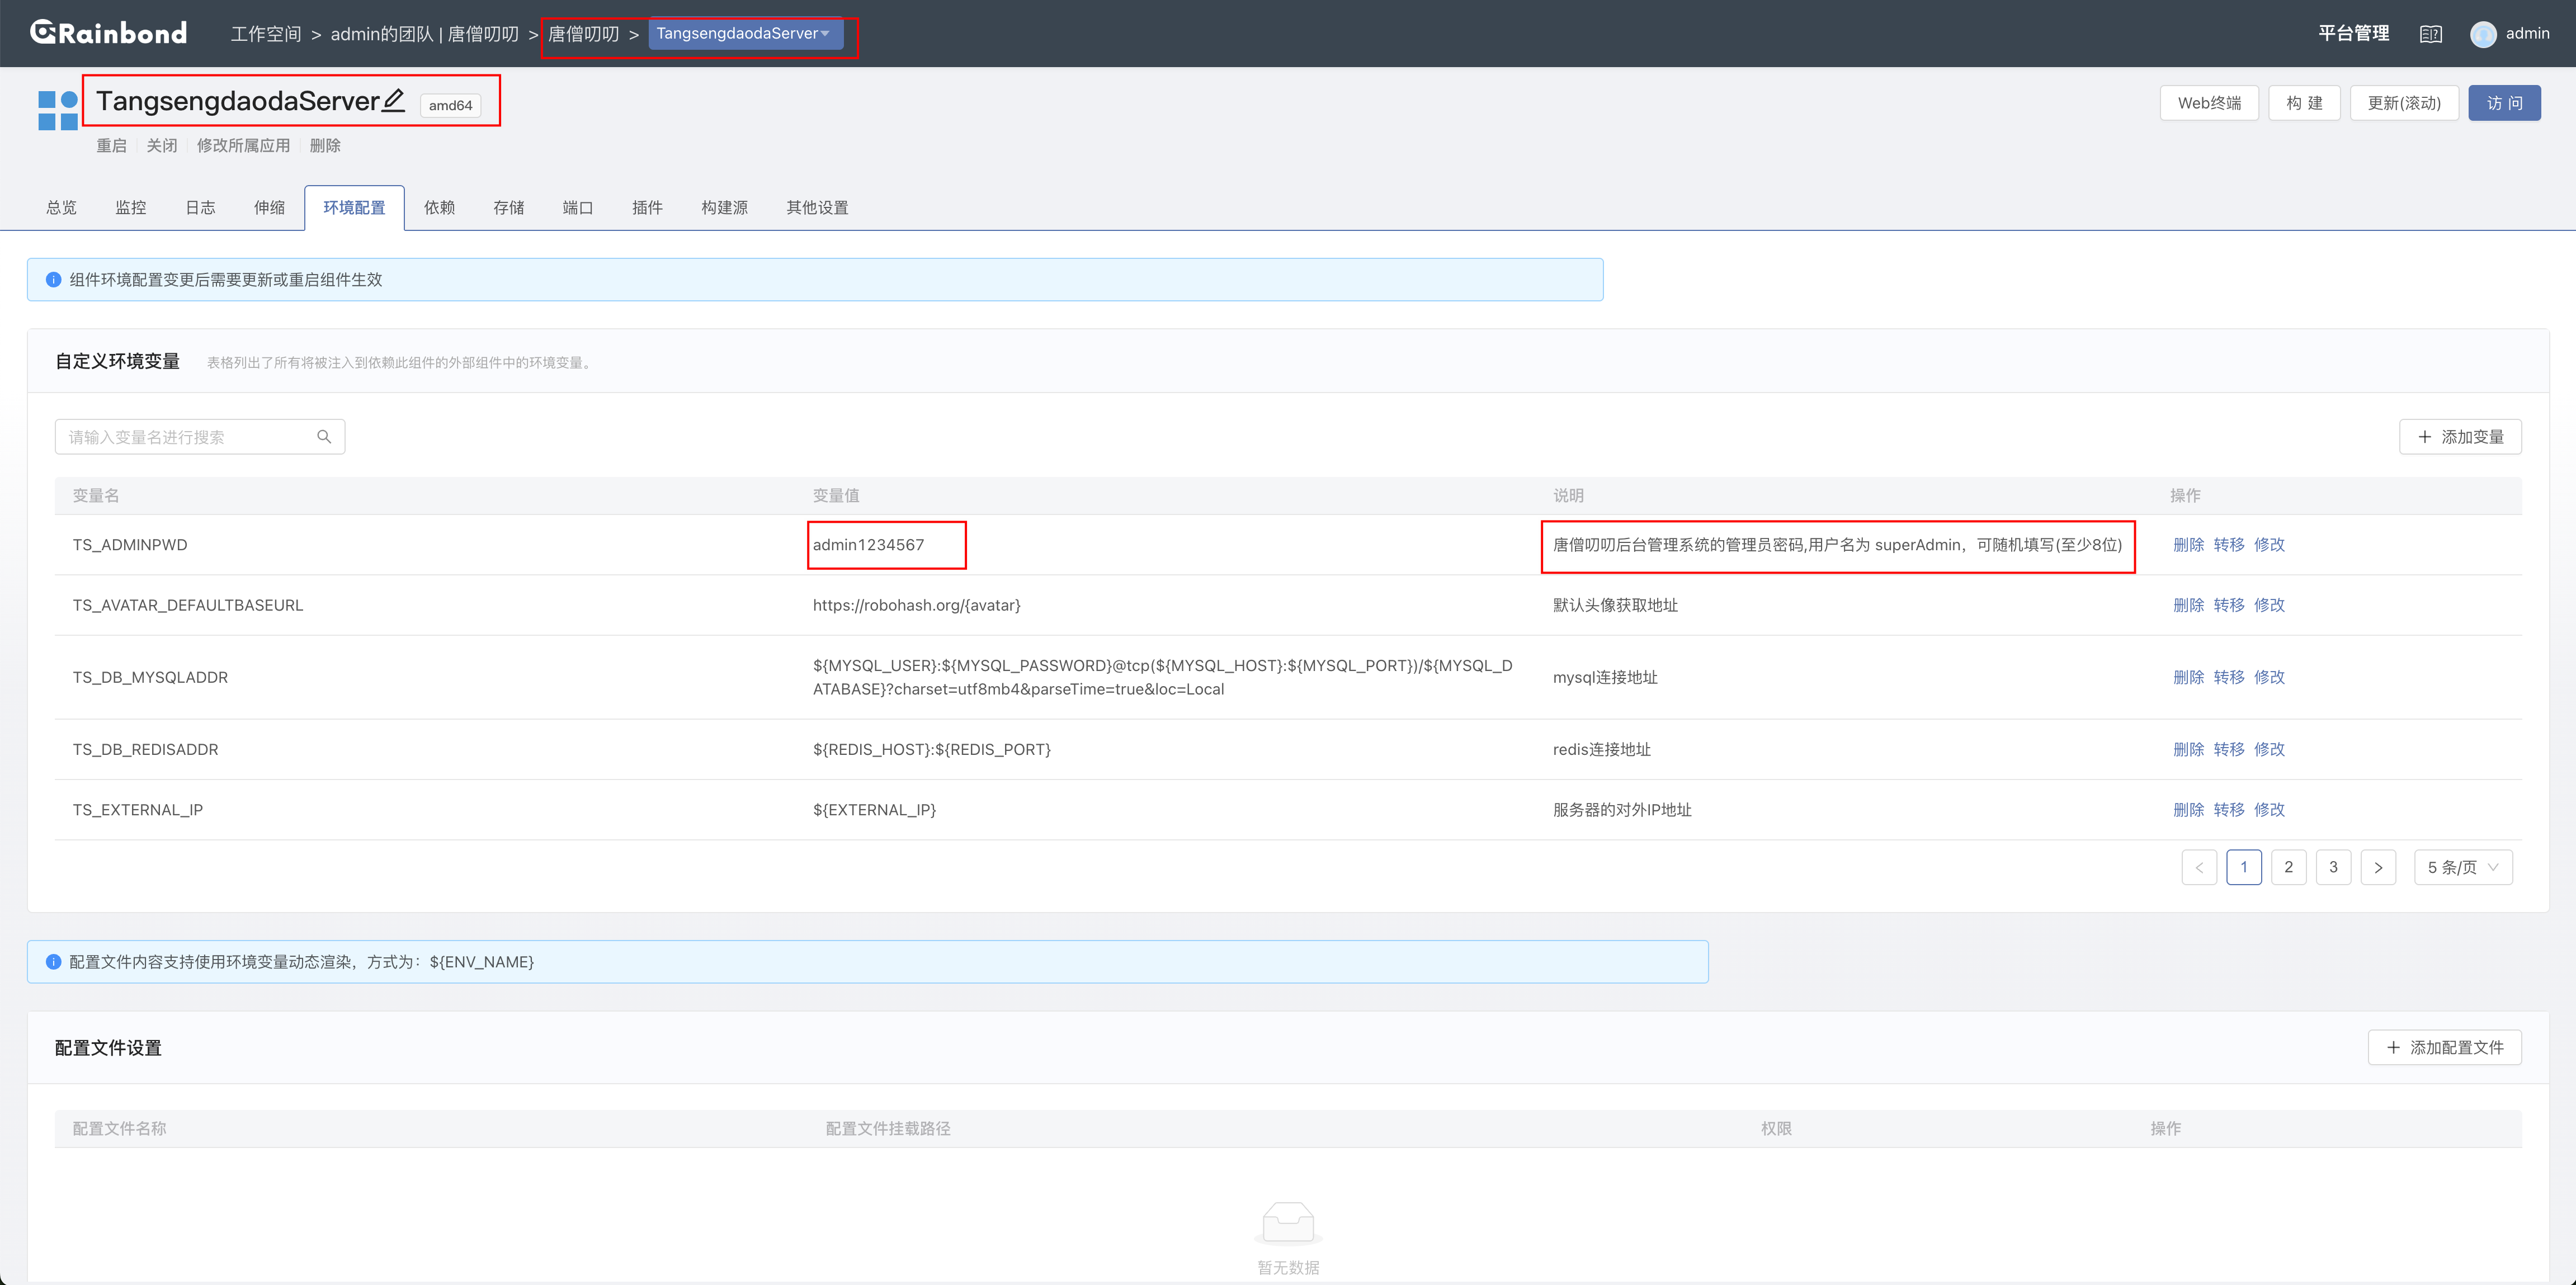The image size is (2576, 1285).
Task: Go to next page of variables
Action: (x=2378, y=867)
